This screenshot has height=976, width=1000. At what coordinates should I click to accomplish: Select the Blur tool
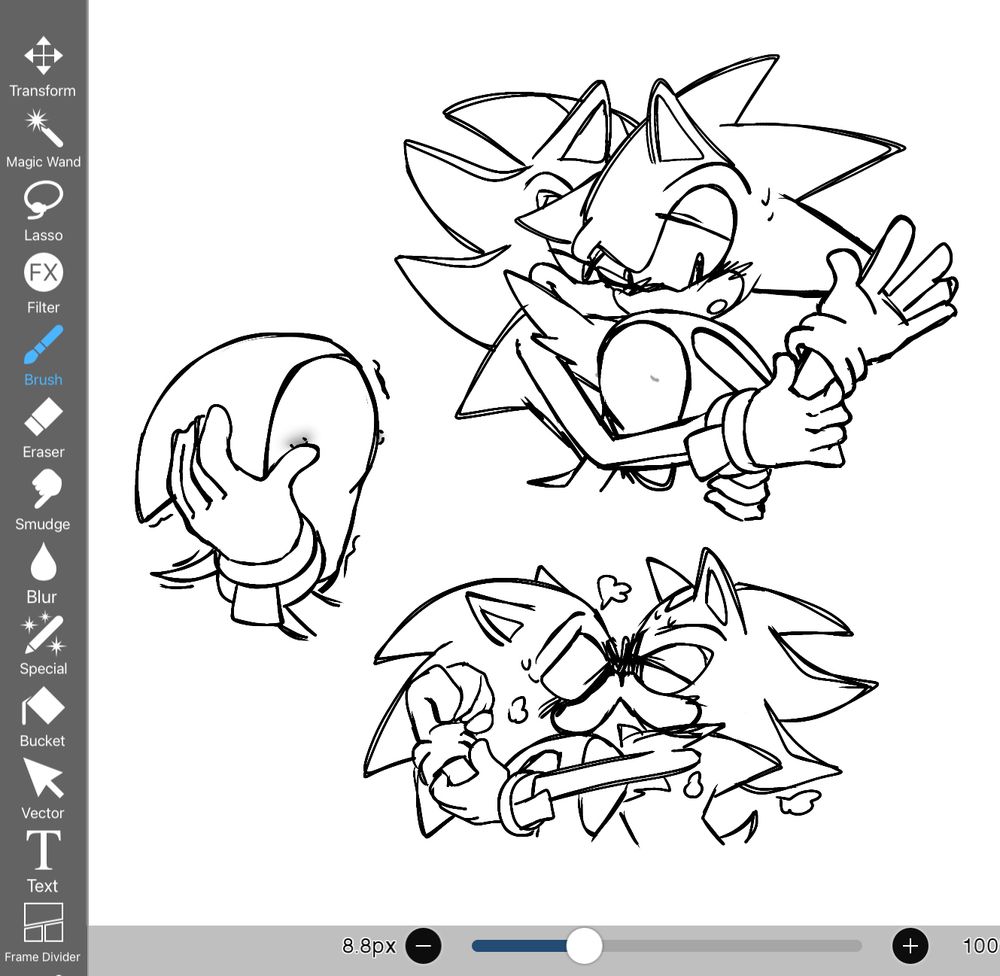(x=43, y=573)
